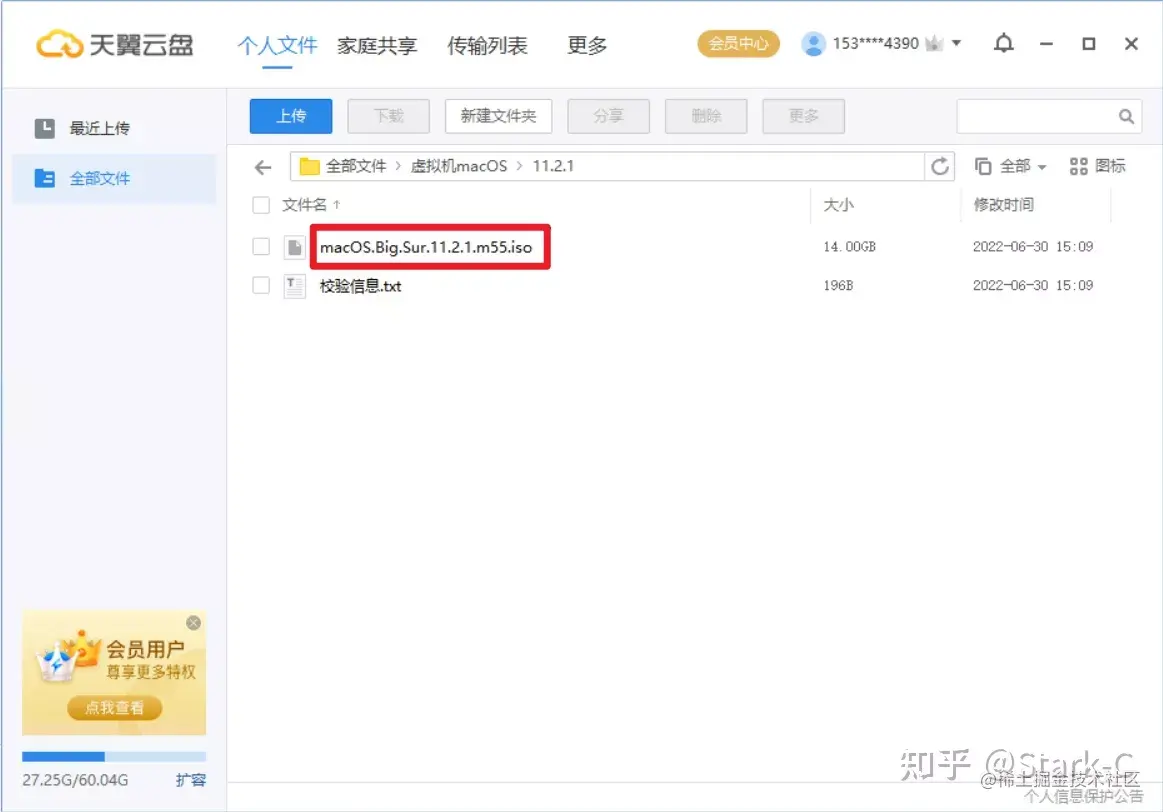Click the 全部文件 sidebar file icon
The image size is (1163, 812).
45,178
